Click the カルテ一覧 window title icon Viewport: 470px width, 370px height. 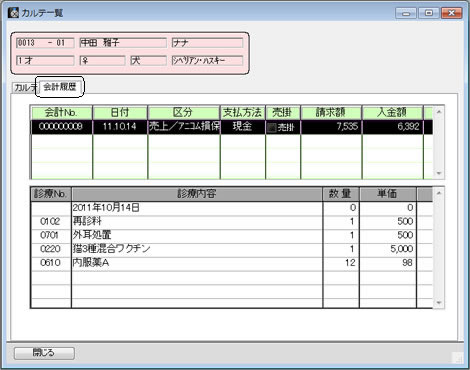13,13
